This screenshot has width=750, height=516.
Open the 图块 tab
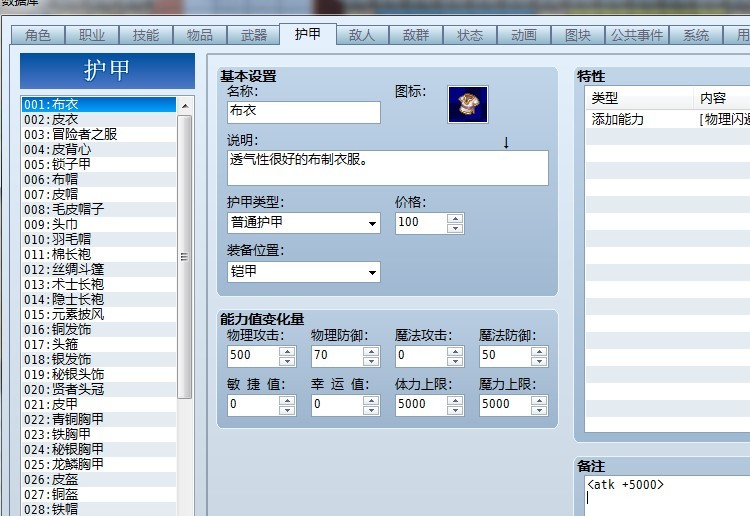click(578, 35)
